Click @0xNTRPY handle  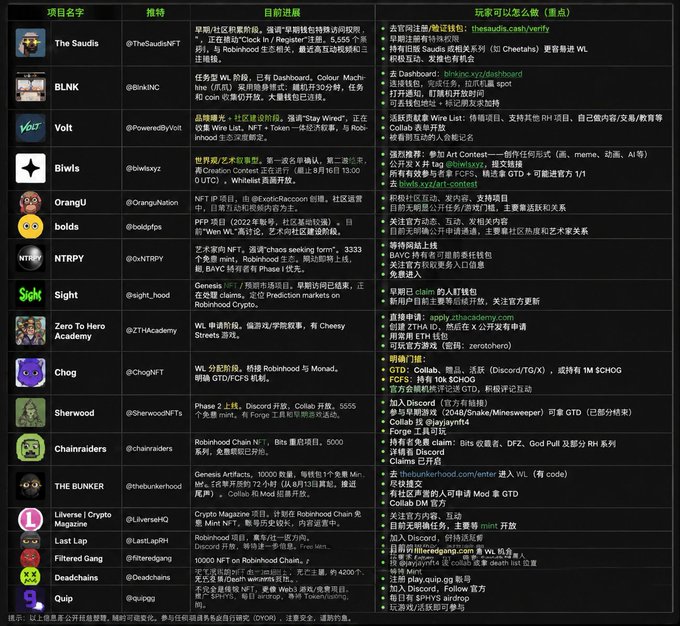tap(144, 259)
